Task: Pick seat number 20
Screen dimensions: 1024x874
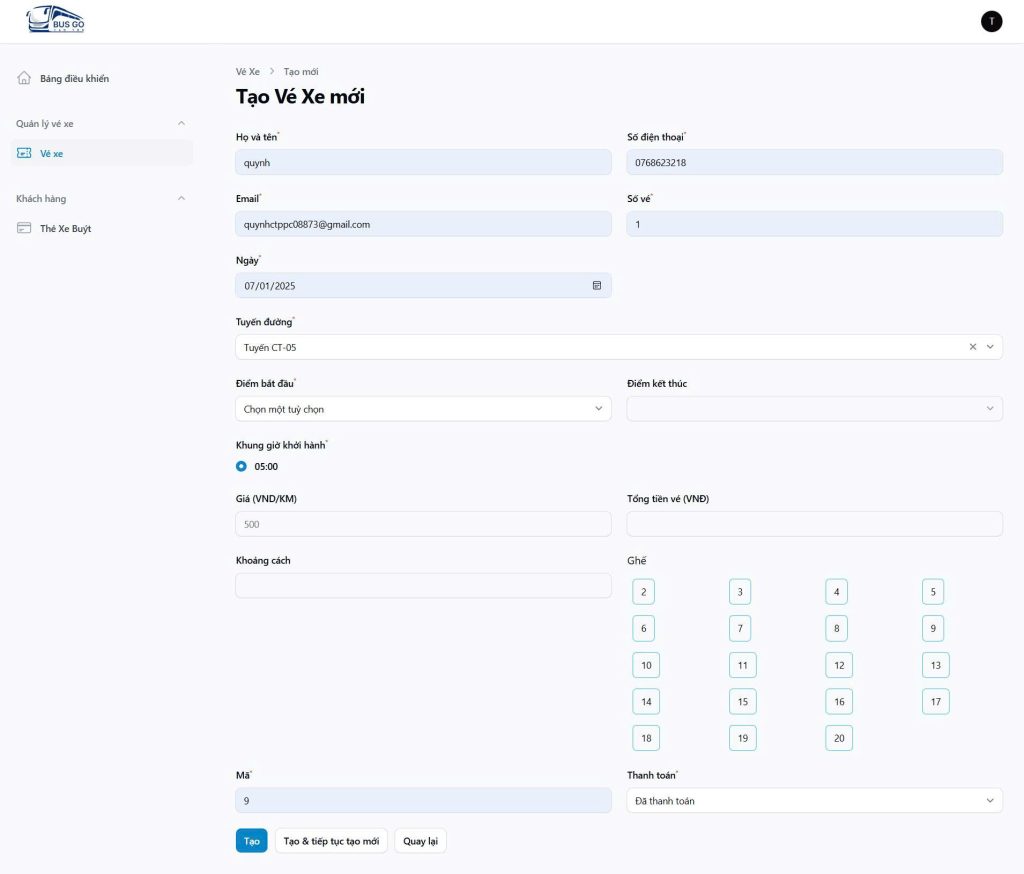Action: click(838, 739)
